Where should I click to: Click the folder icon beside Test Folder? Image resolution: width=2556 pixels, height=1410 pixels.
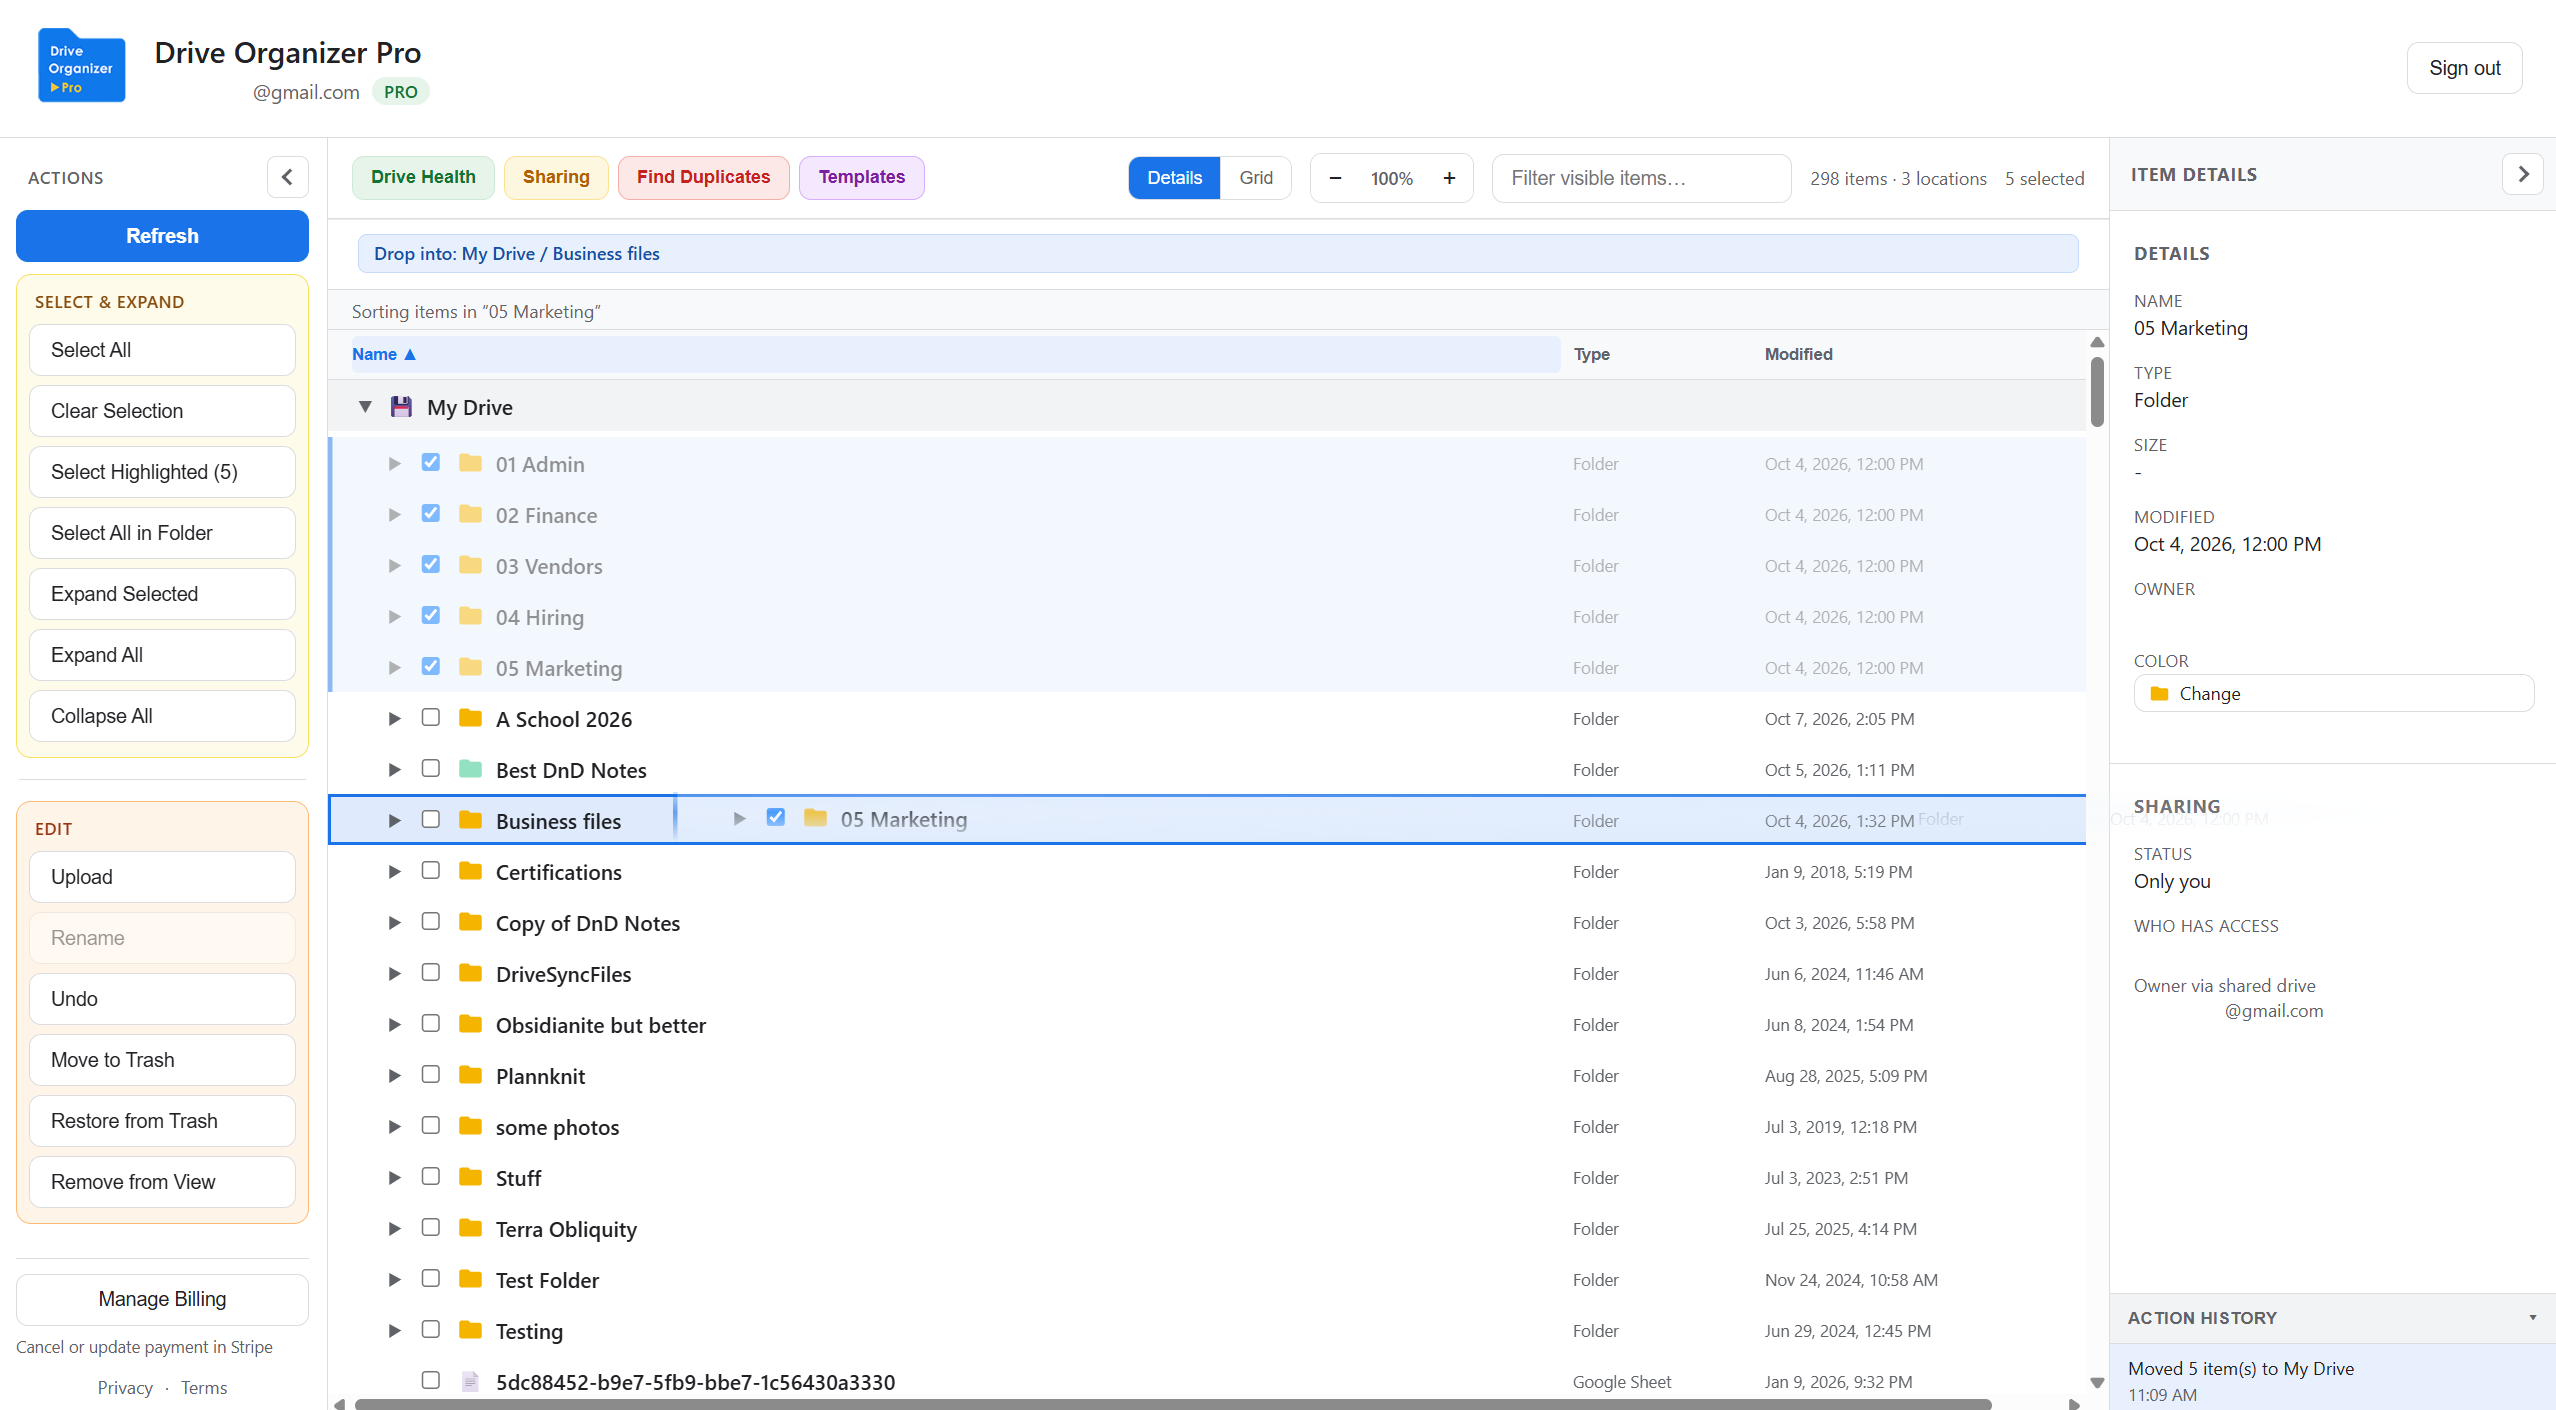pyautogui.click(x=470, y=1279)
